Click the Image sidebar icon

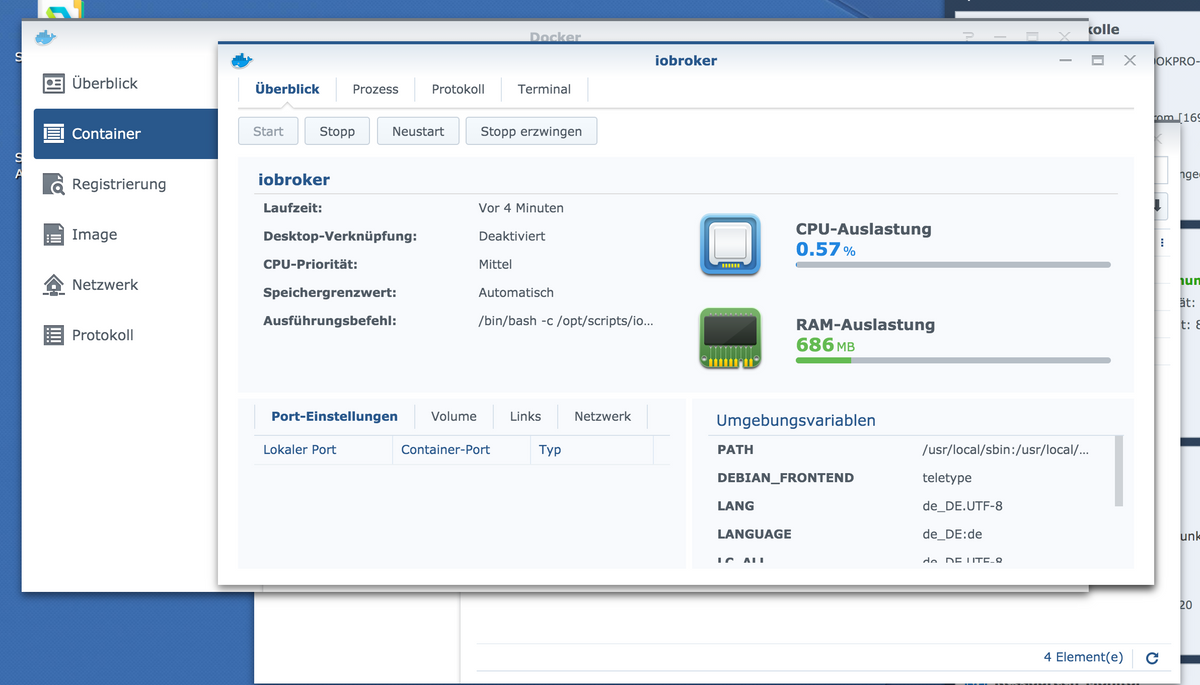54,235
